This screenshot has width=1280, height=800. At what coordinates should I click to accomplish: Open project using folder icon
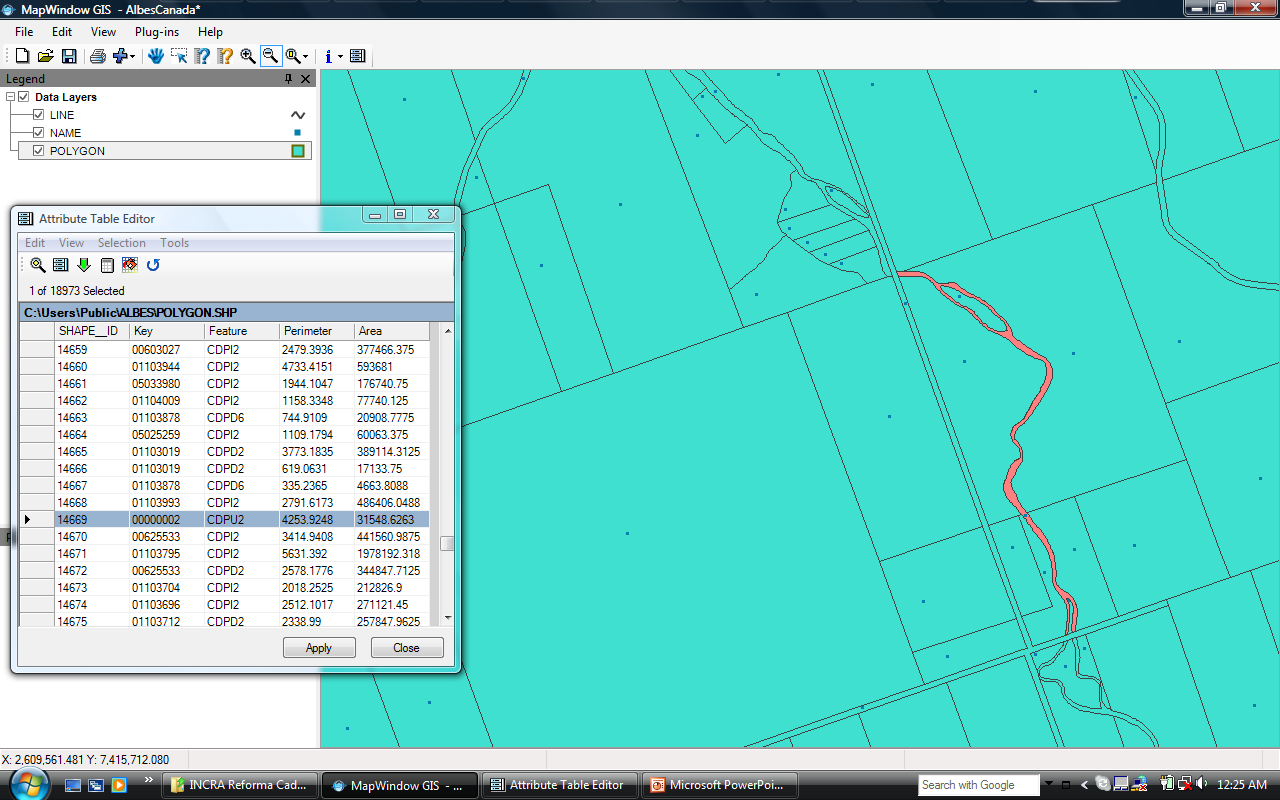pyautogui.click(x=46, y=56)
